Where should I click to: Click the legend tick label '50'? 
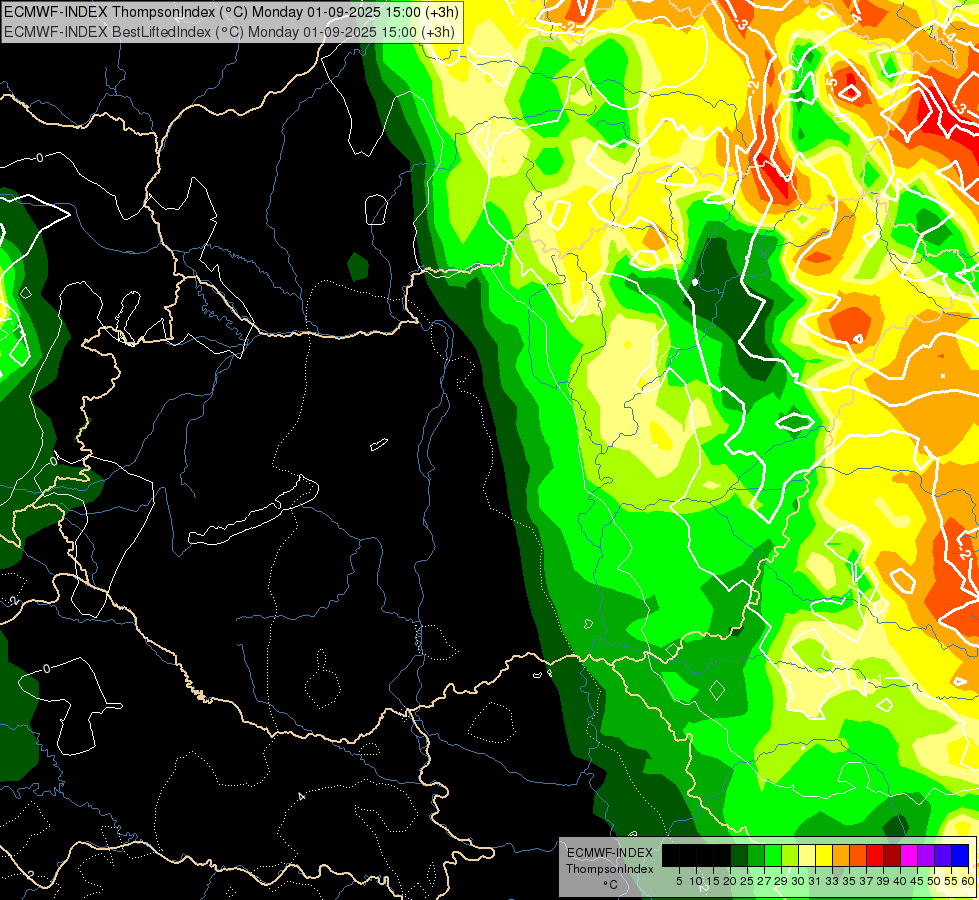(935, 881)
